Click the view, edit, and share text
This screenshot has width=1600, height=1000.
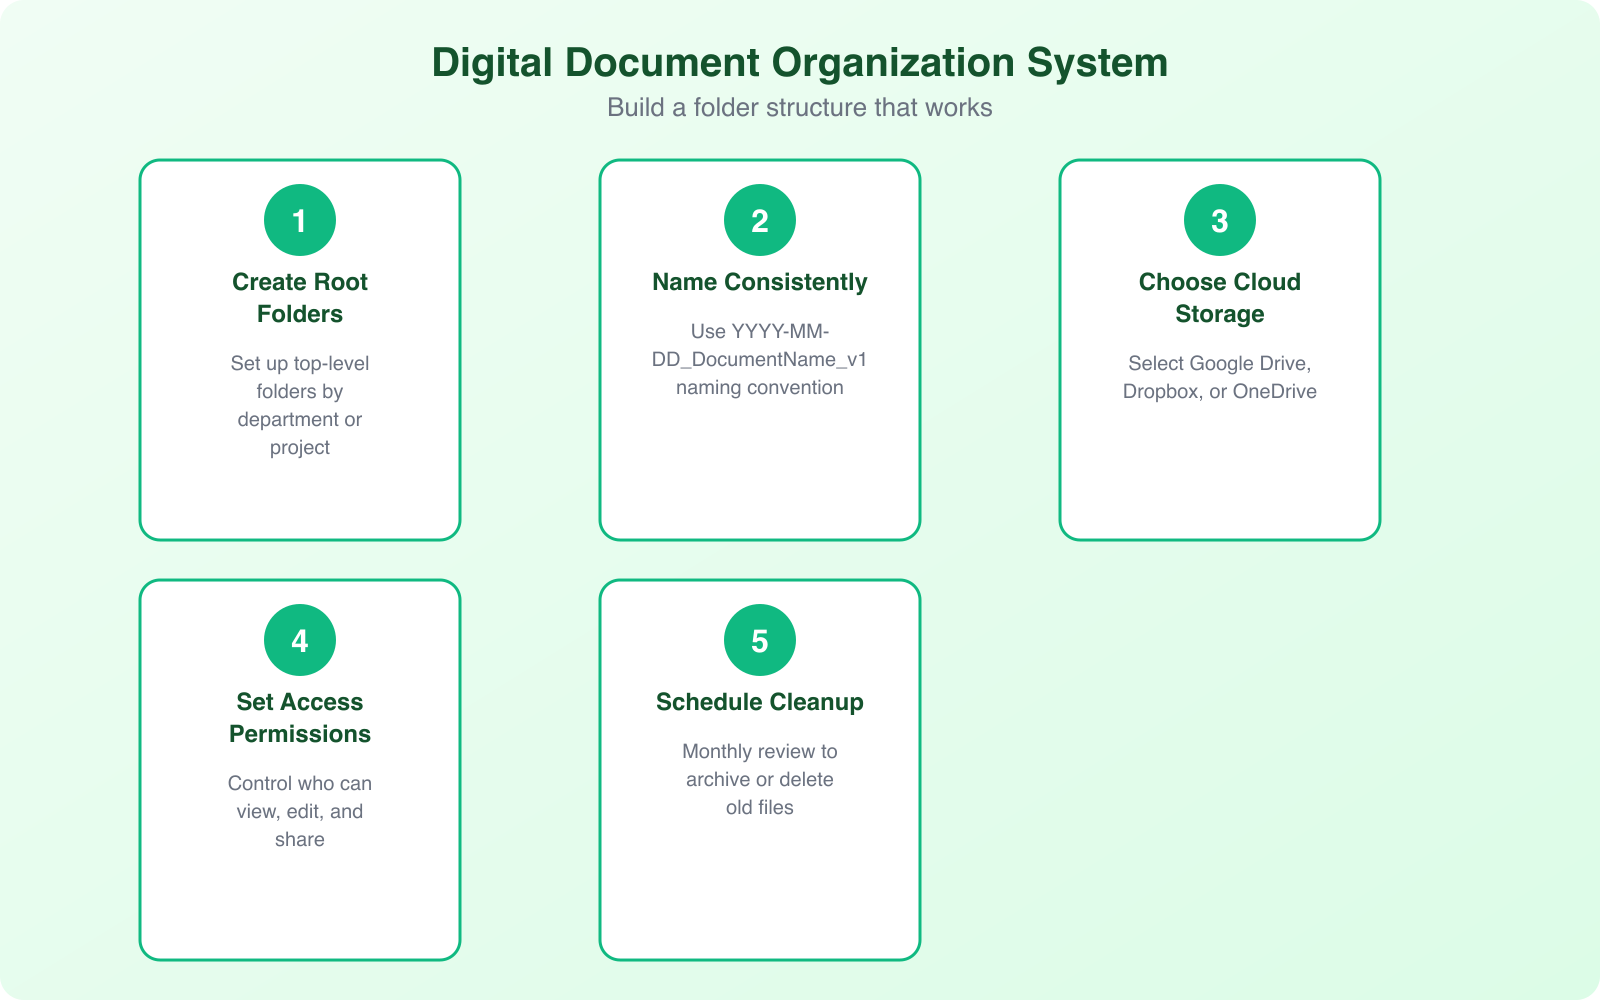(x=299, y=811)
